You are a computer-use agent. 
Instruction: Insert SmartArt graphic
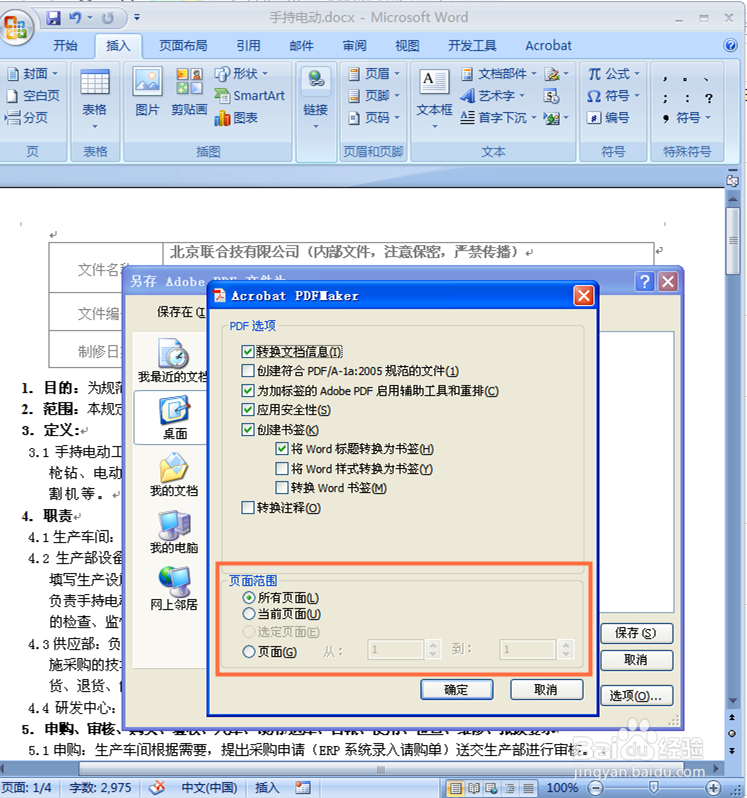point(249,96)
